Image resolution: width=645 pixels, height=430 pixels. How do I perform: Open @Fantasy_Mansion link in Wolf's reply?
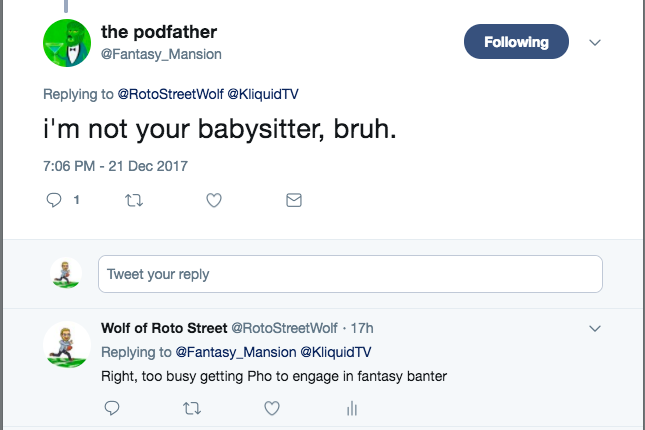(236, 352)
